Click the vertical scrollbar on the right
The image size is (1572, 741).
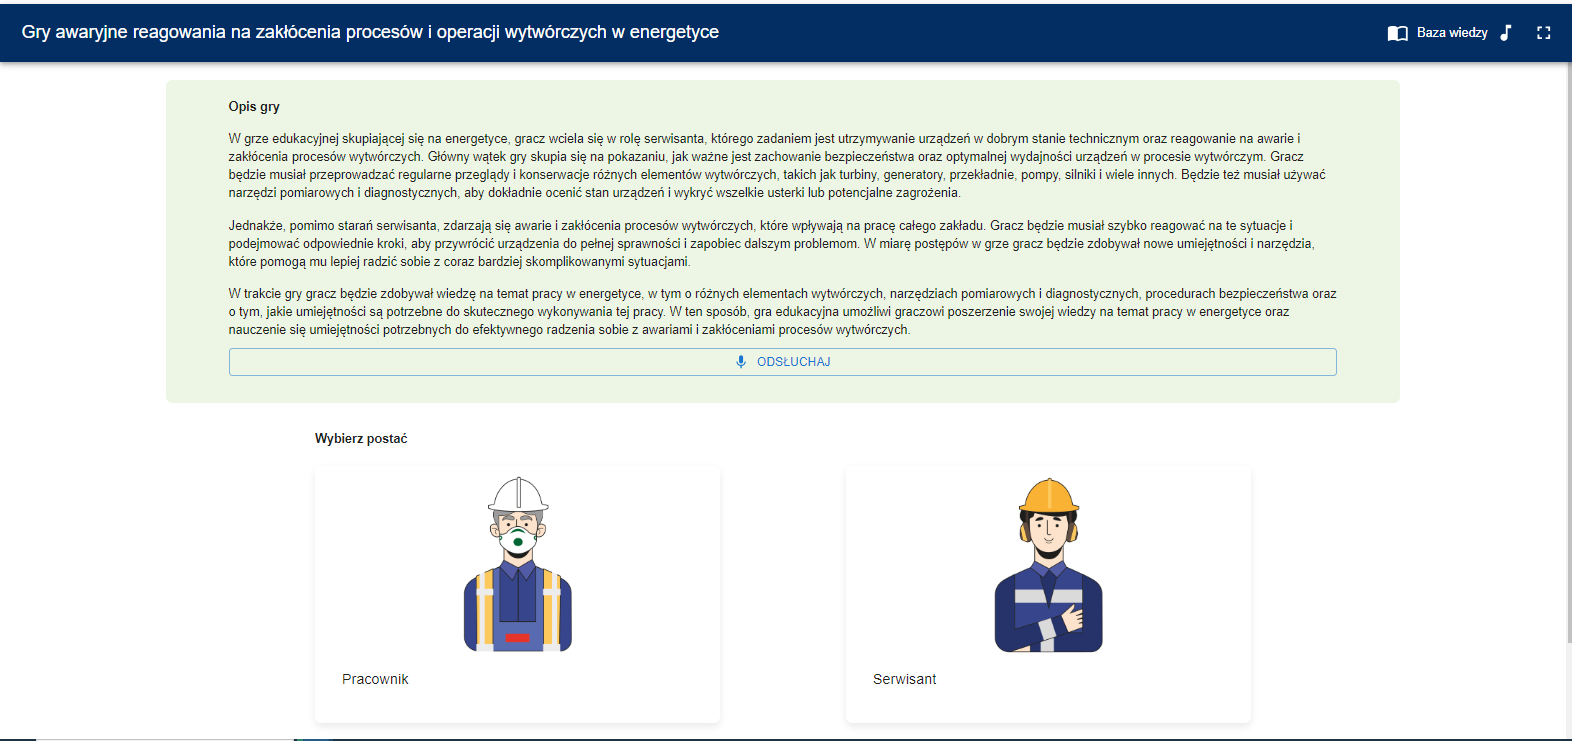click(x=1568, y=350)
